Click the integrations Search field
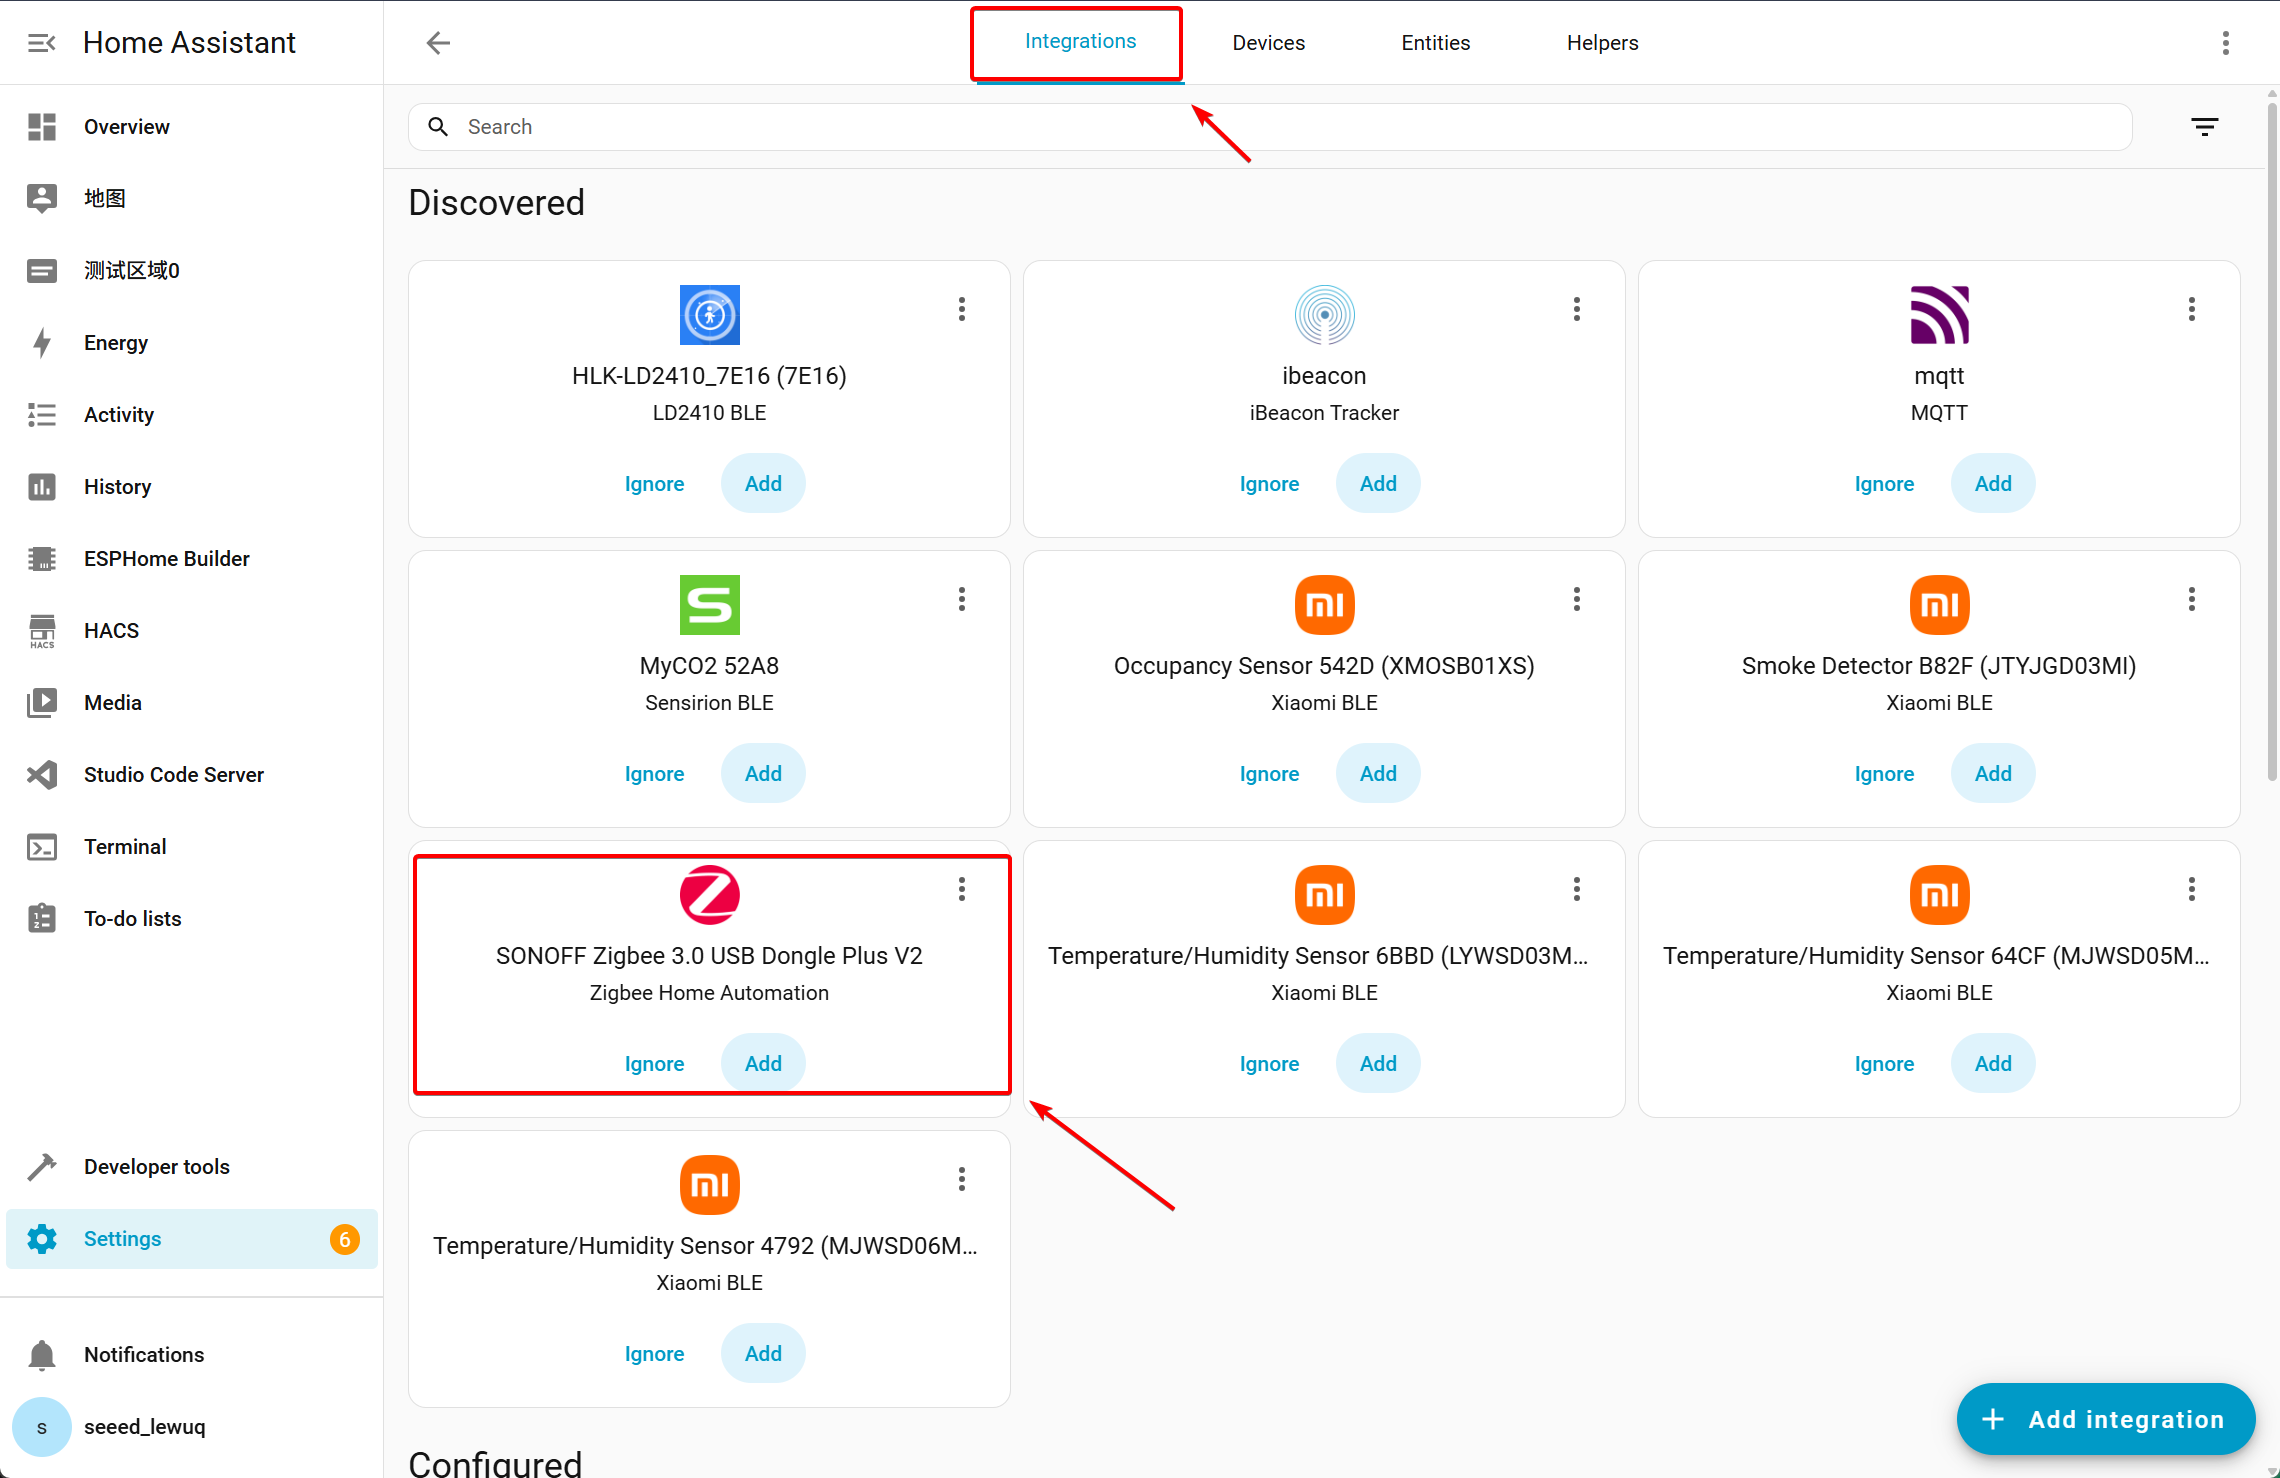The image size is (2280, 1478). tap(1270, 127)
